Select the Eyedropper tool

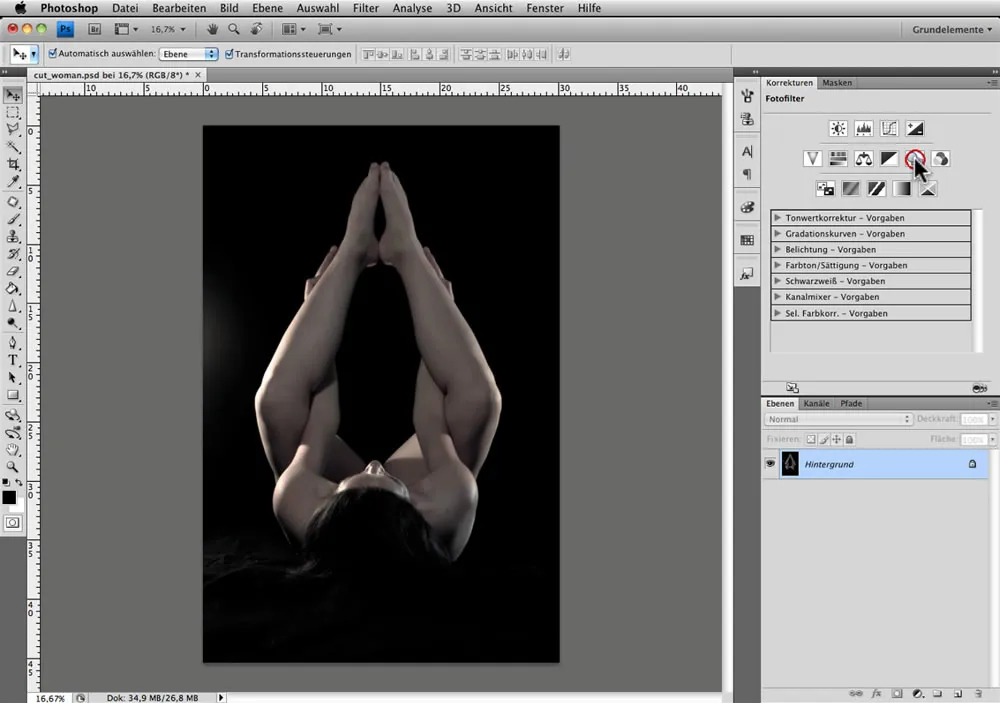click(x=13, y=182)
